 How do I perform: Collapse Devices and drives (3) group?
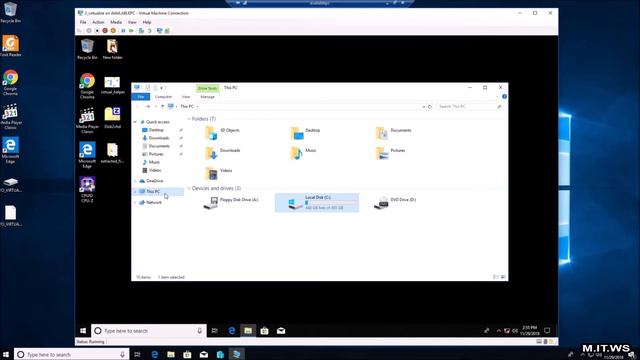189,188
